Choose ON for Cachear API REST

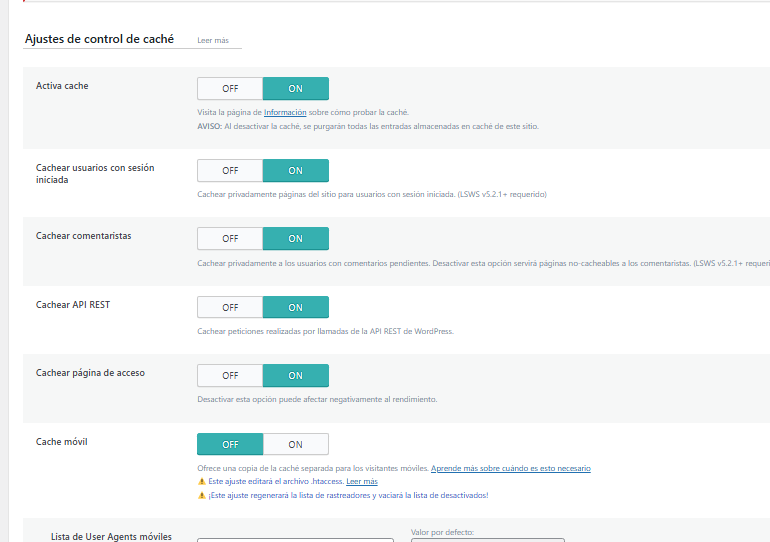click(296, 308)
